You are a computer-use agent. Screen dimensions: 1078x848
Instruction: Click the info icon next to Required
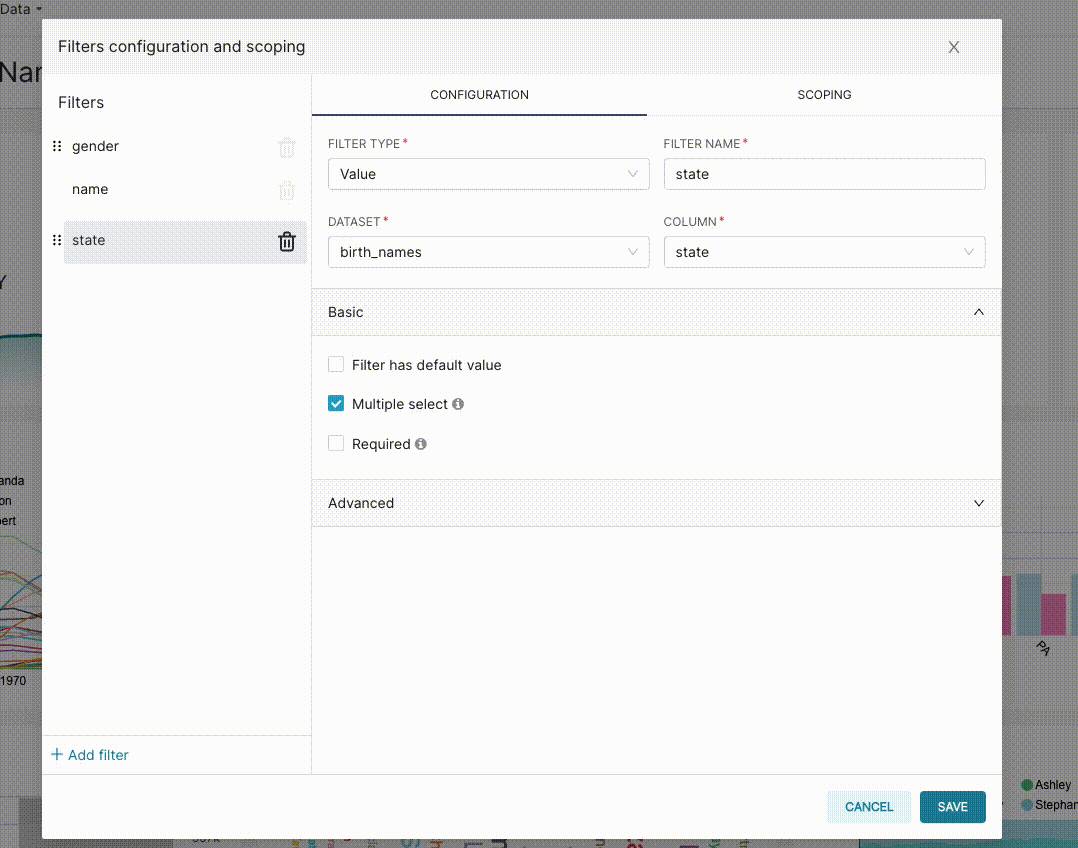(421, 444)
